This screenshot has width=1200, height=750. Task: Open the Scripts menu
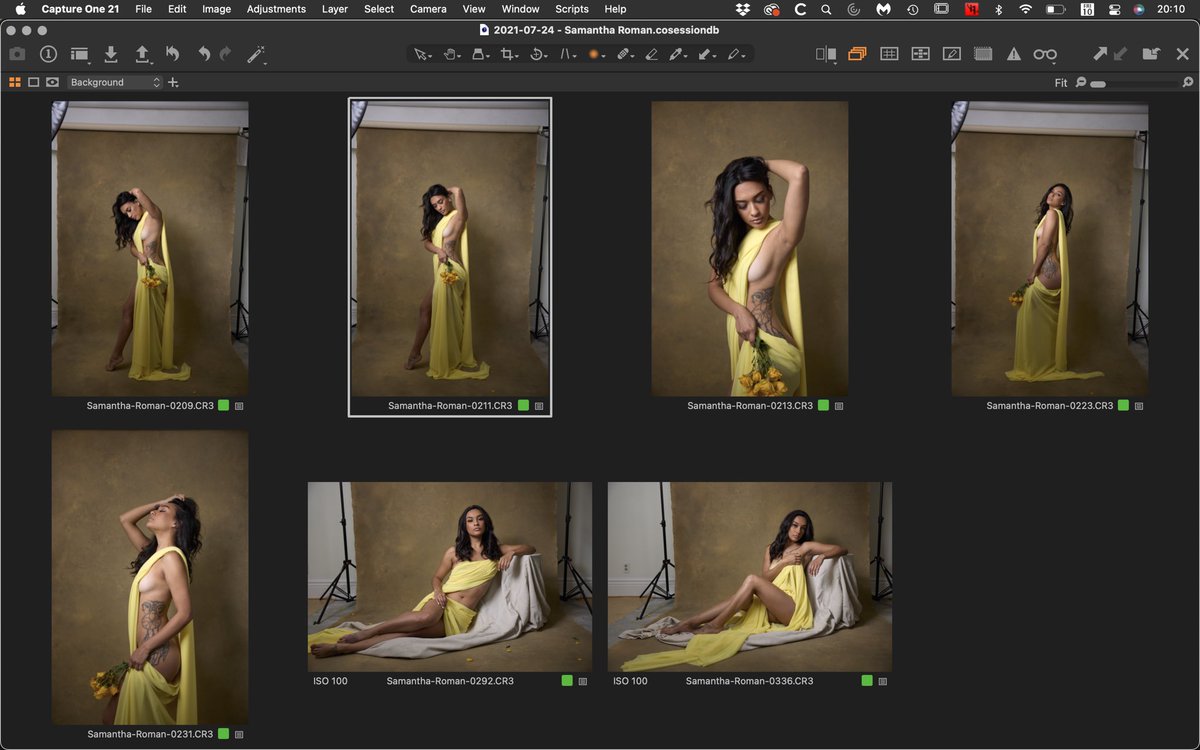572,9
